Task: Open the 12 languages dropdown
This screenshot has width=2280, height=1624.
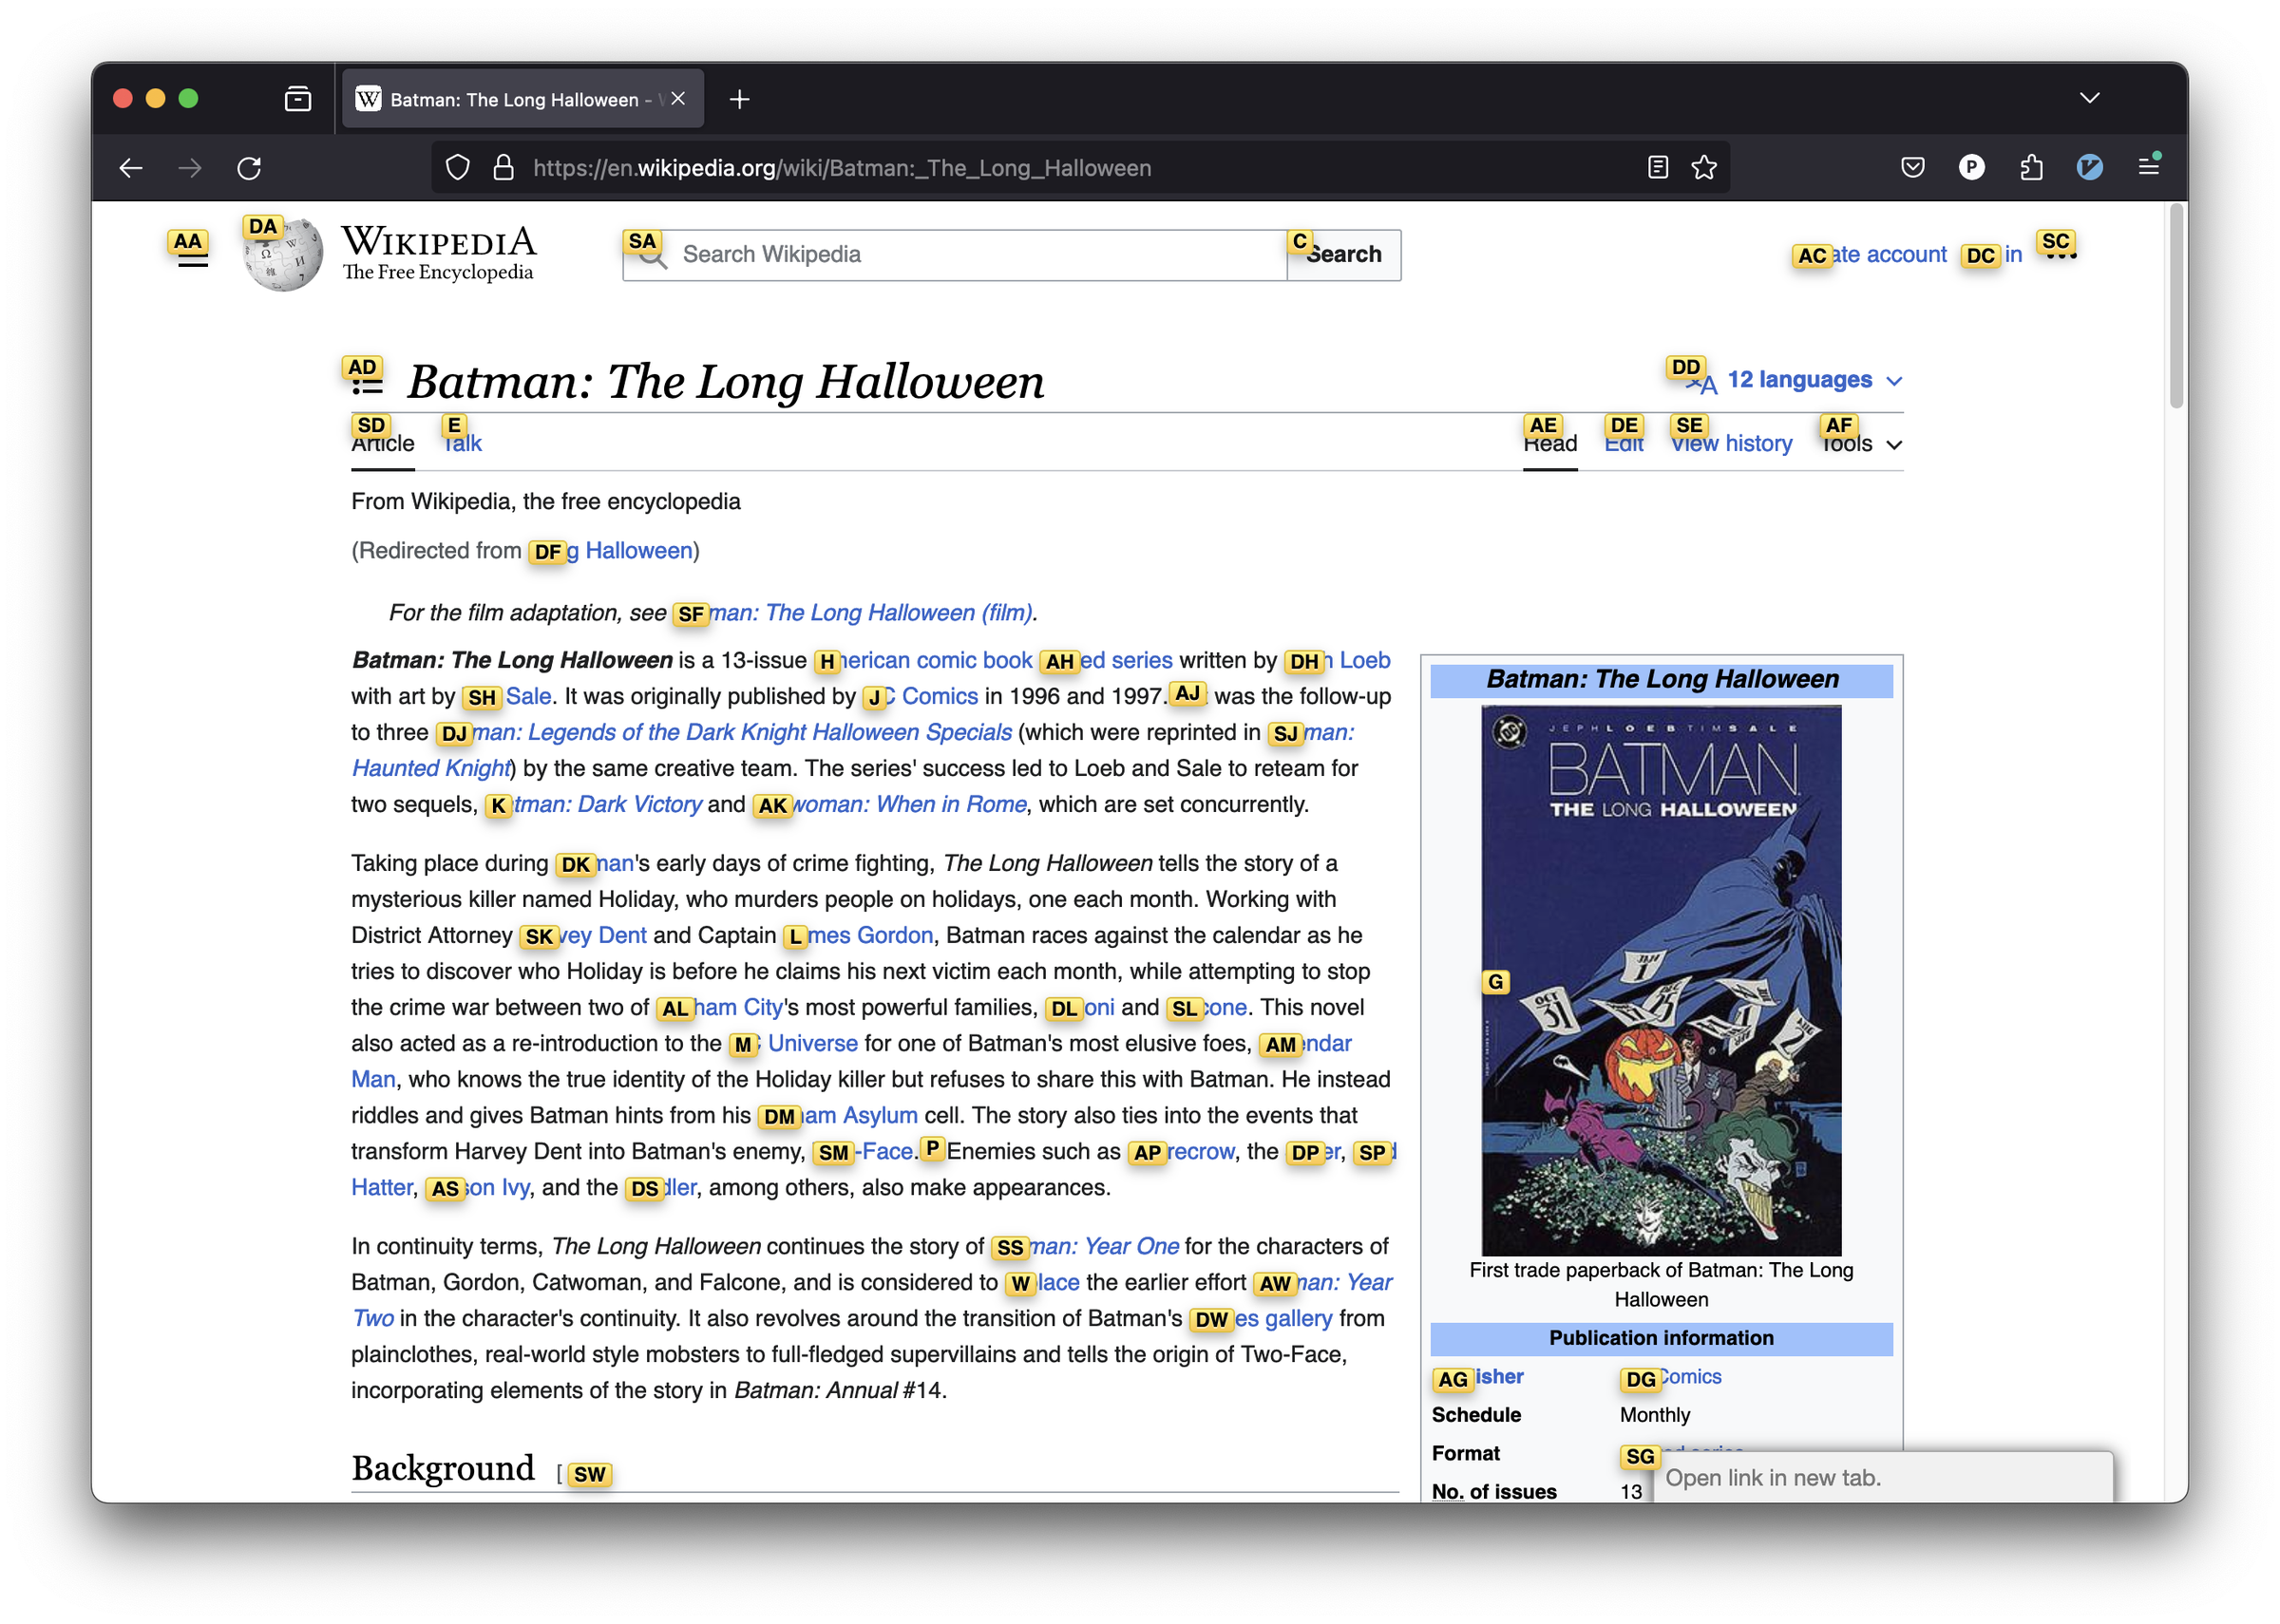Action: click(x=1793, y=380)
